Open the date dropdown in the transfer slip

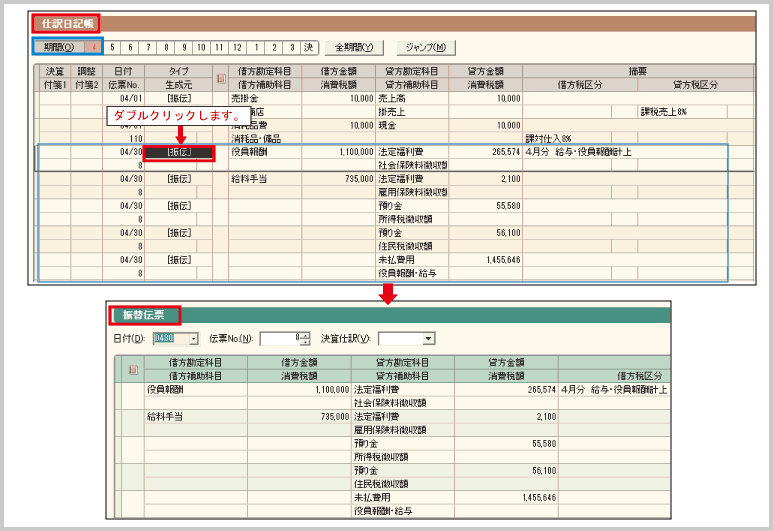click(x=194, y=339)
